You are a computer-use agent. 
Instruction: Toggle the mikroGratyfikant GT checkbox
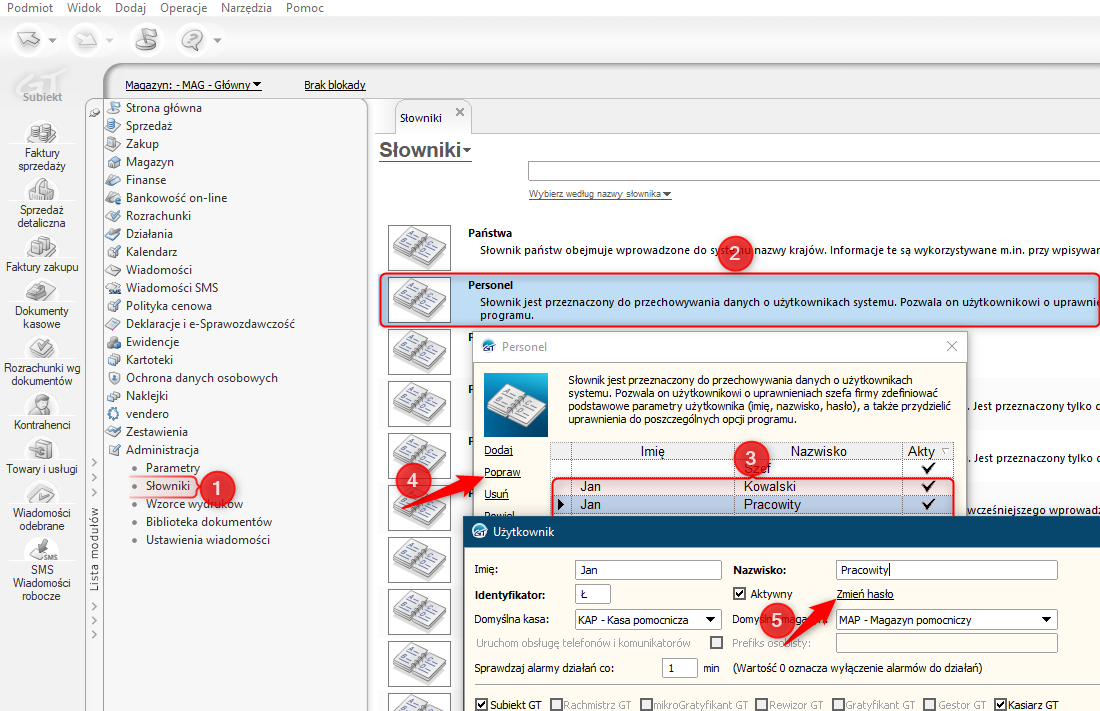click(x=646, y=704)
